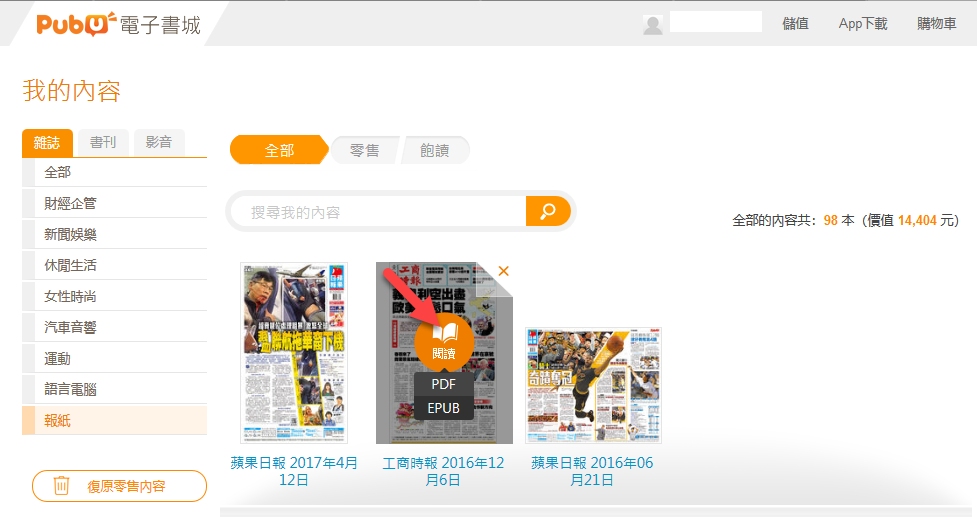Switch to the 書刊 tab
The width and height of the screenshot is (977, 517).
[x=103, y=143]
